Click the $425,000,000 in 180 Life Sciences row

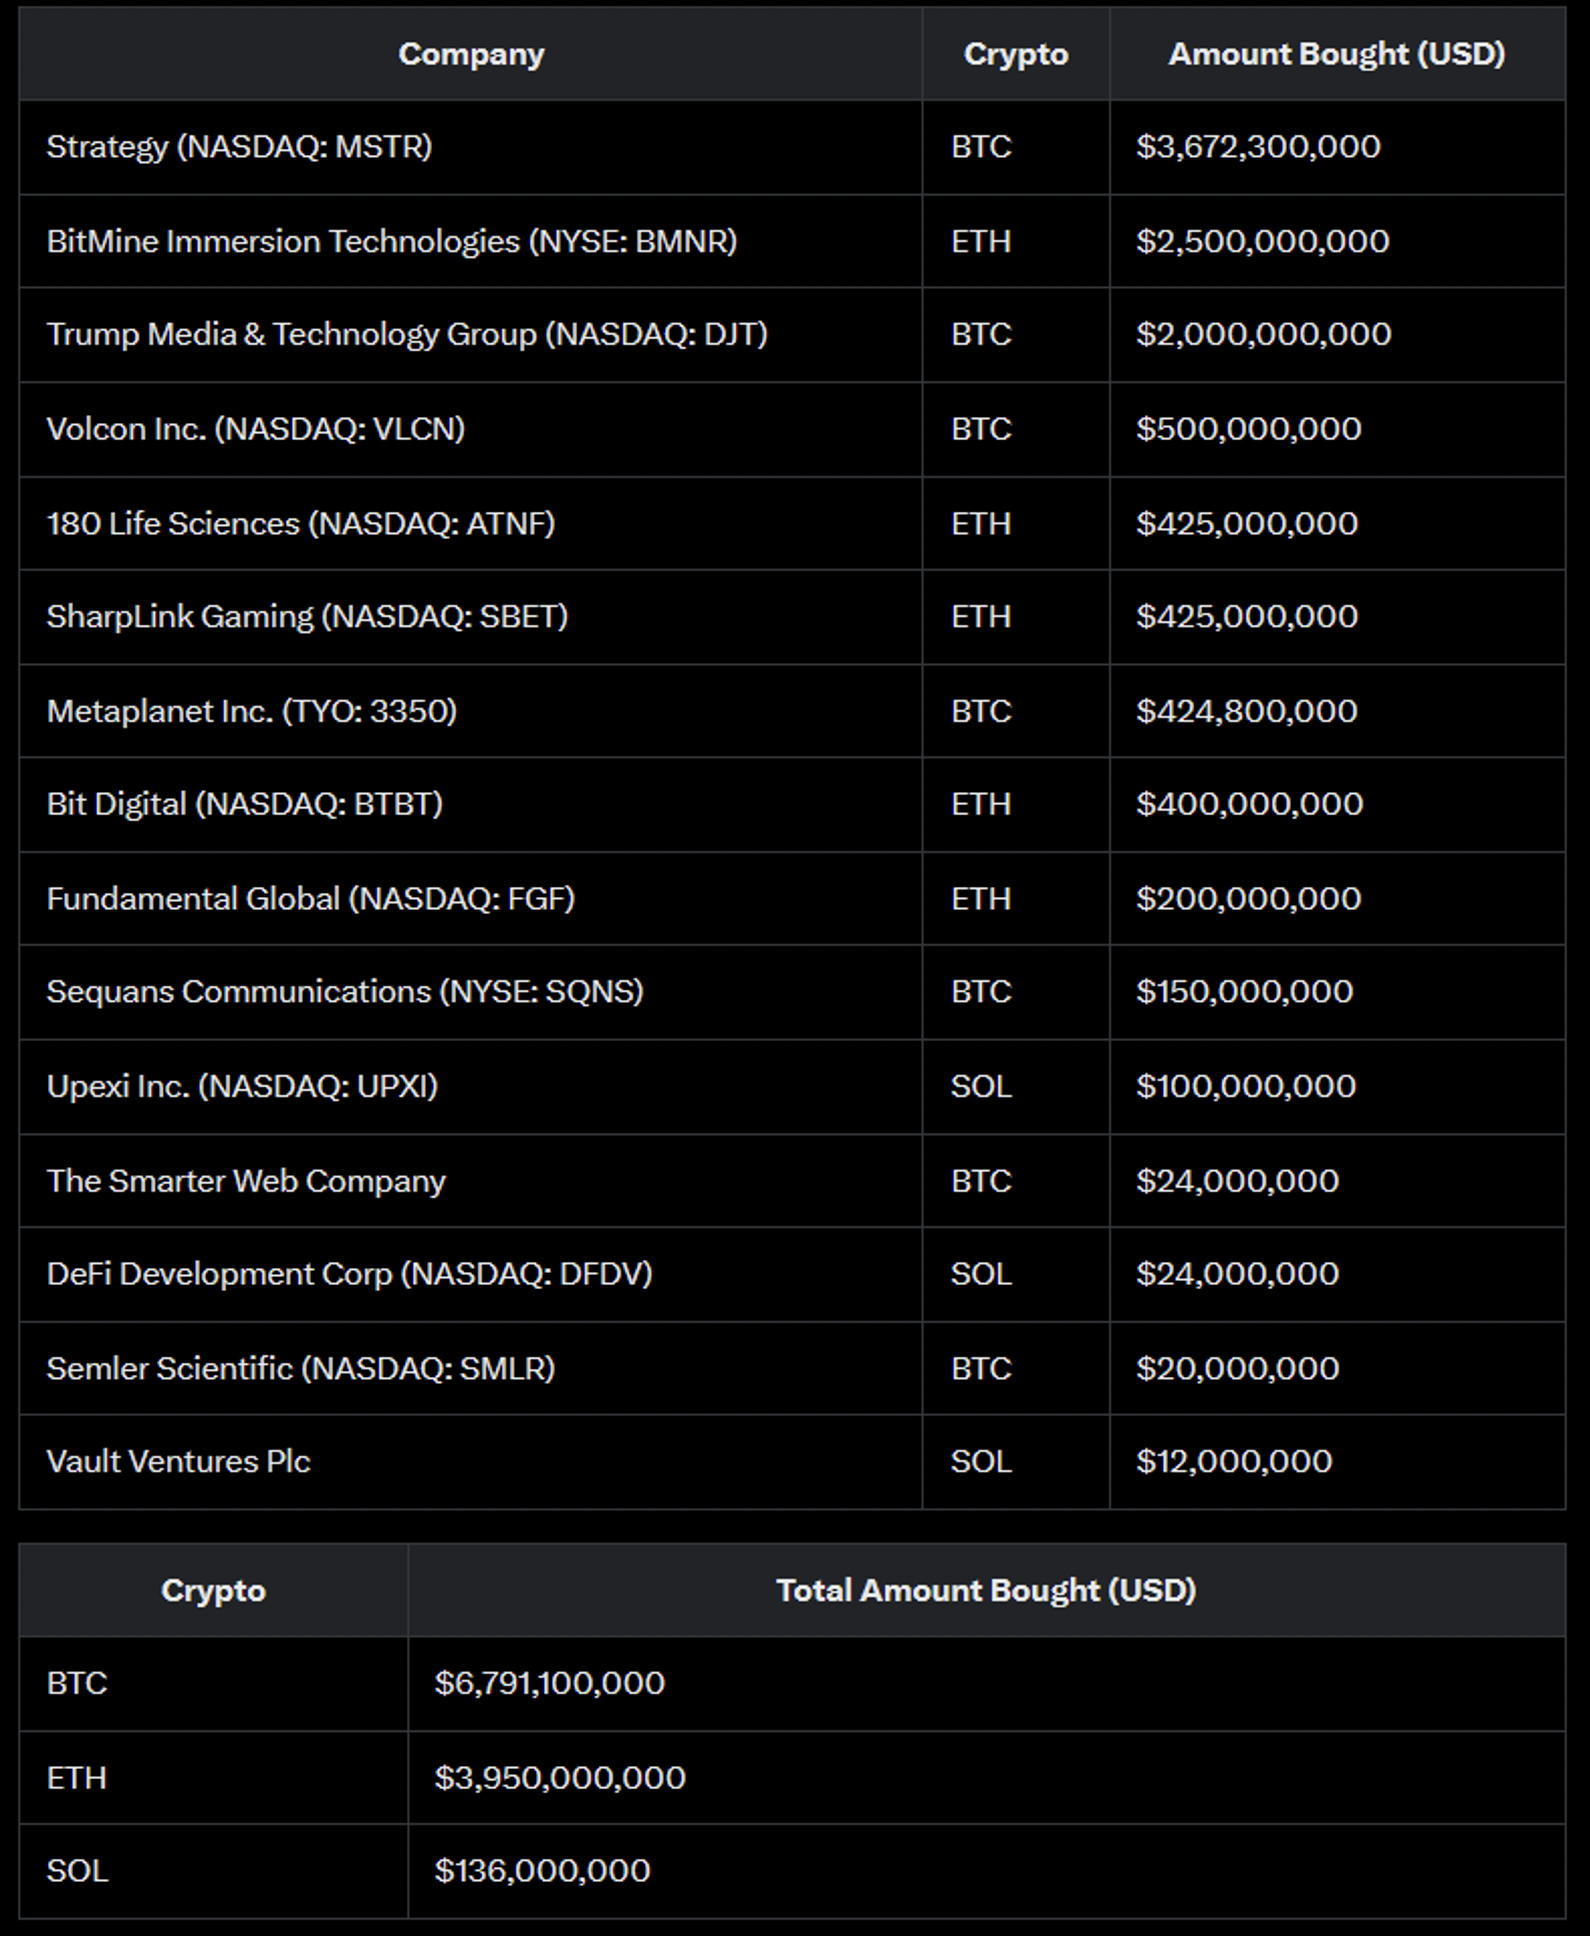pyautogui.click(x=1247, y=523)
